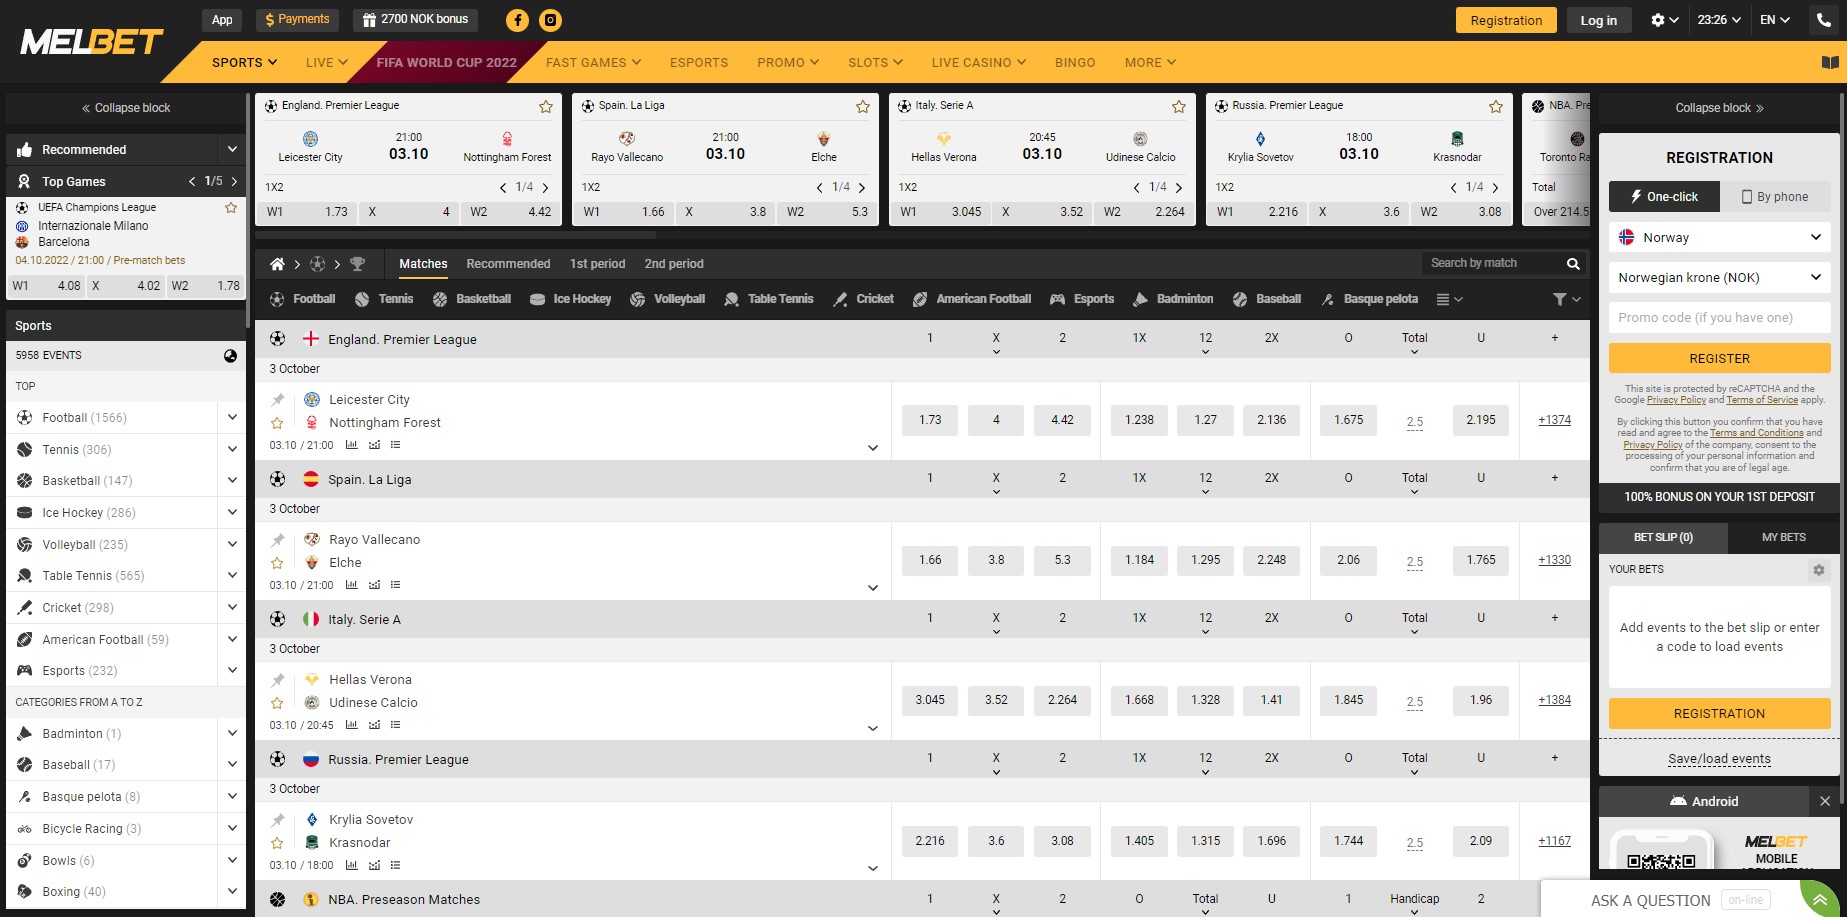Screen dimensions: 1847x917
Task: Open SPORTS navigation dropdown
Action: [x=245, y=62]
